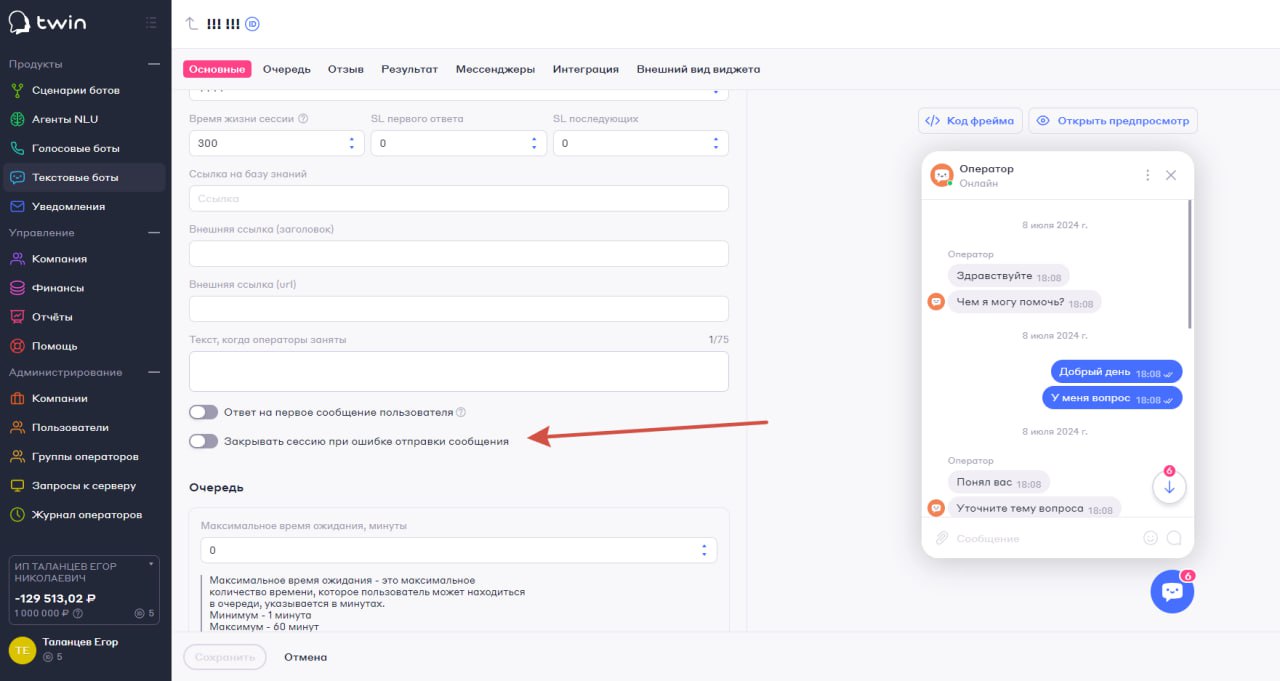Click the Компания people icon

click(17, 258)
